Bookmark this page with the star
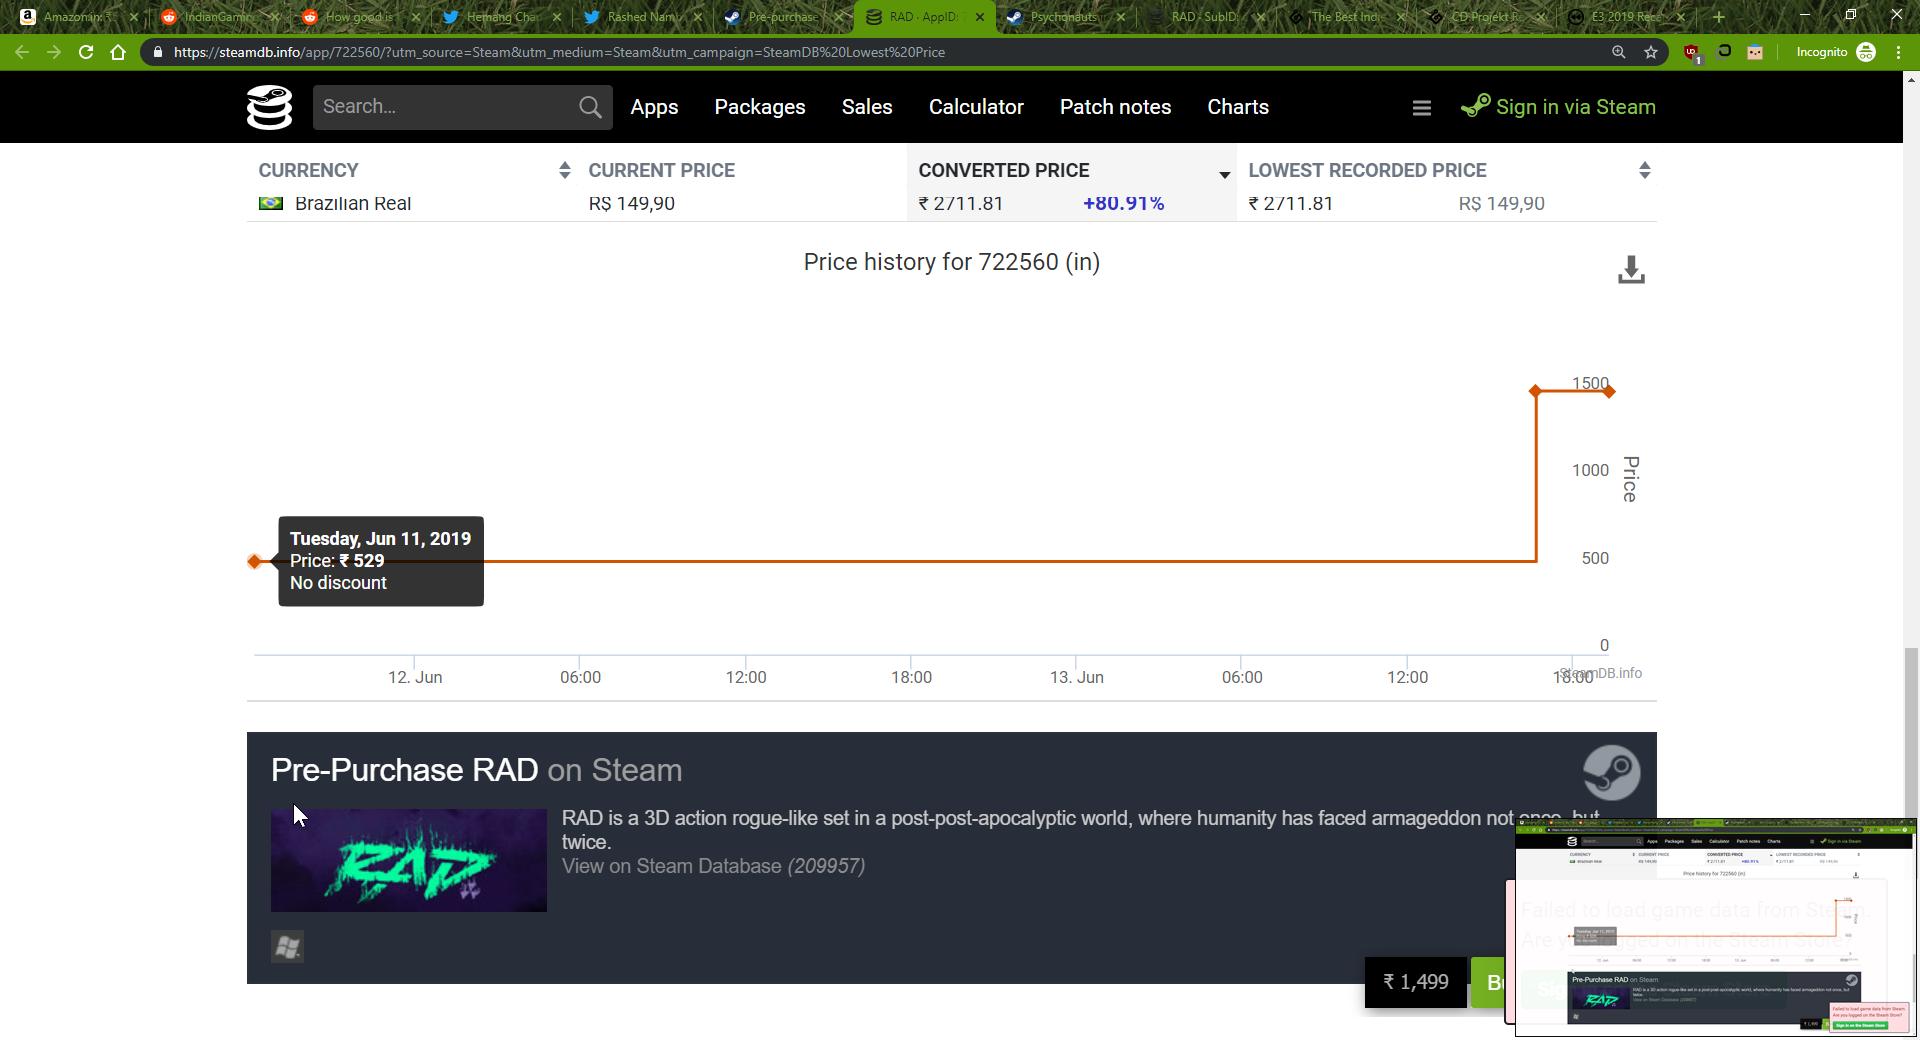 tap(1651, 52)
